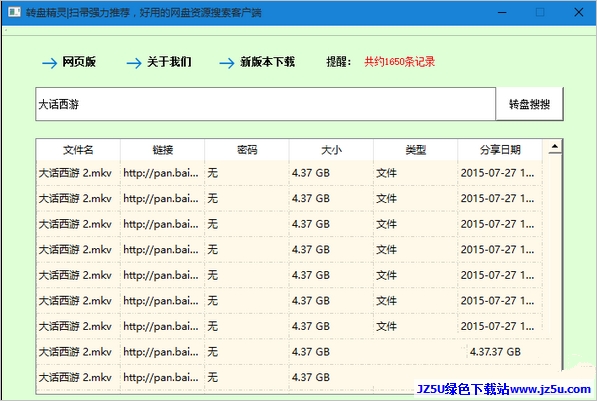Screen dimensions: 597x401
Task: Click the arrow icon beside 关于我们
Action: point(134,62)
